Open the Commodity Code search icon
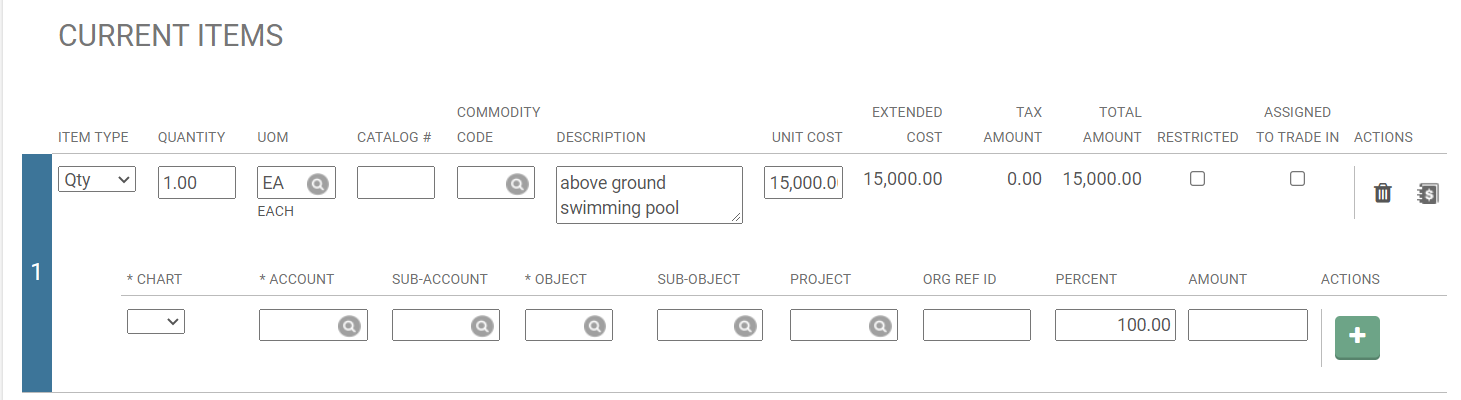The width and height of the screenshot is (1461, 400). pyautogui.click(x=516, y=184)
